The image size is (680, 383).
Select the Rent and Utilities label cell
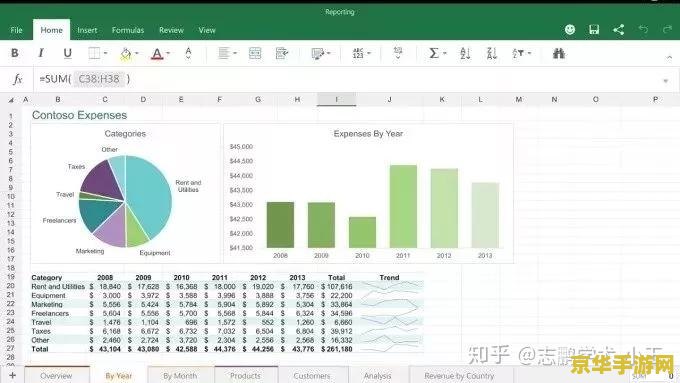click(58, 286)
